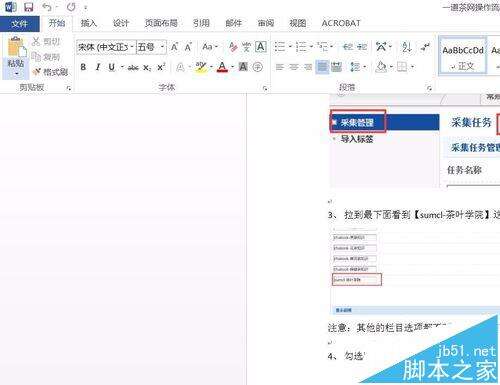Toggle Bold formatting
Image resolution: width=500 pixels, height=385 pixels.
[x=83, y=67]
